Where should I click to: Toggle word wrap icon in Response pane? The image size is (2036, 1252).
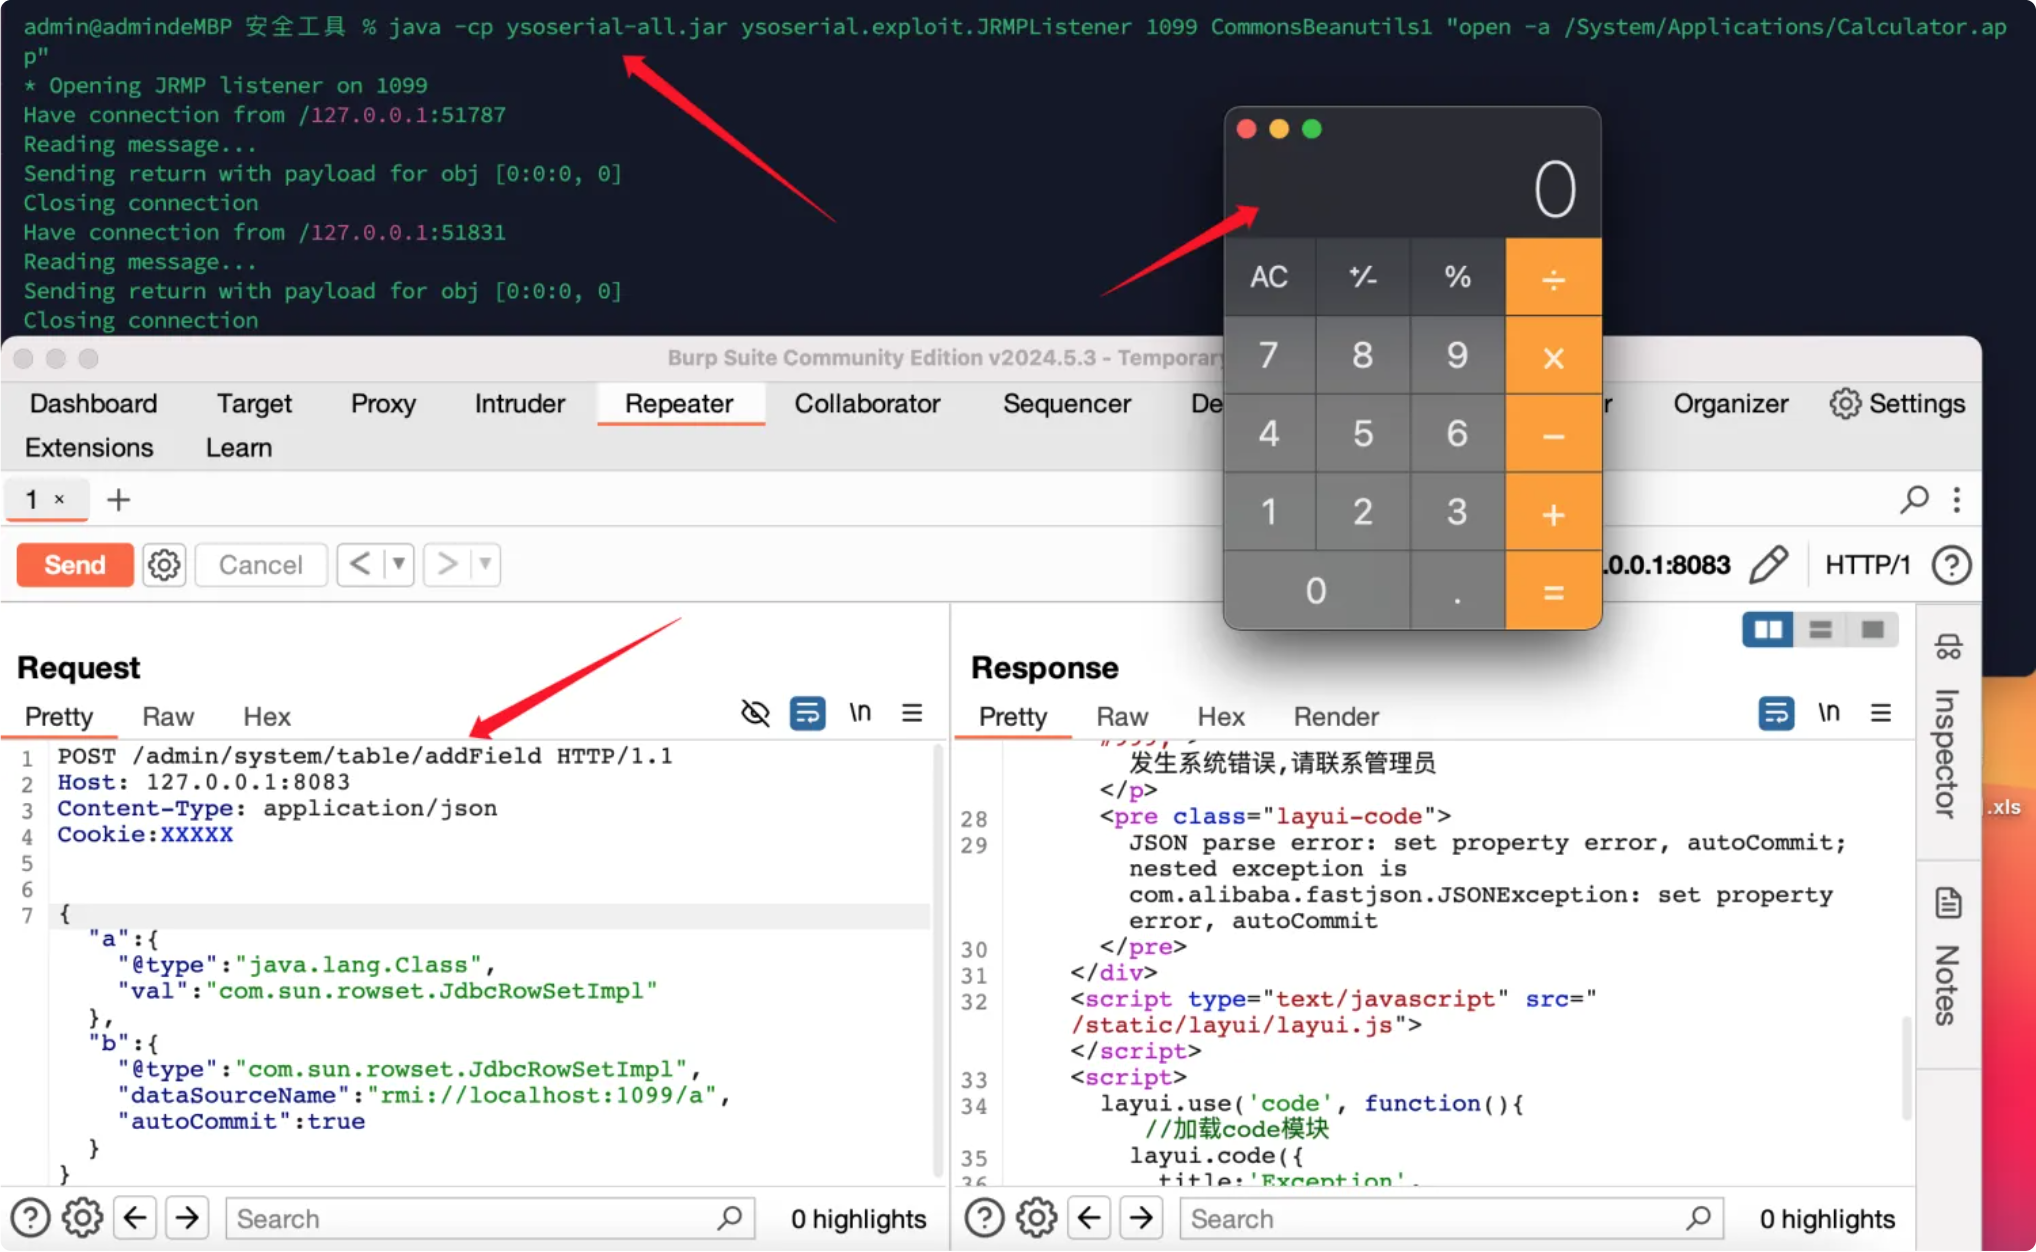[x=1776, y=713]
